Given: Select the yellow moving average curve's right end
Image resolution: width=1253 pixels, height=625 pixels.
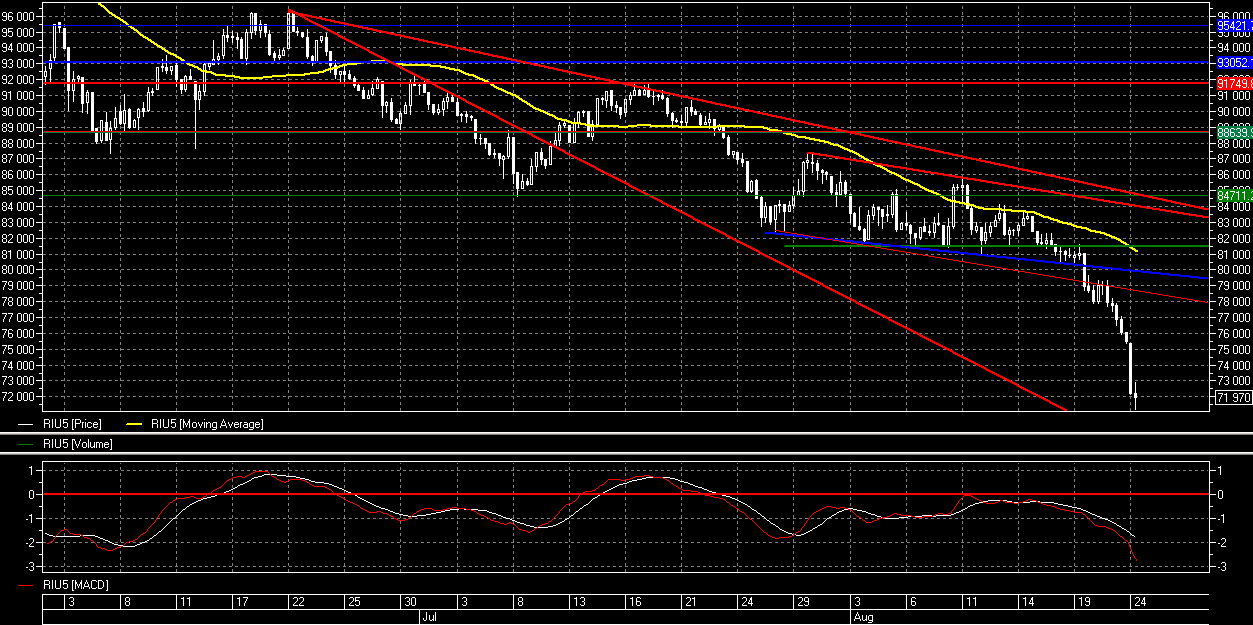Looking at the screenshot, I should coord(1134,250).
